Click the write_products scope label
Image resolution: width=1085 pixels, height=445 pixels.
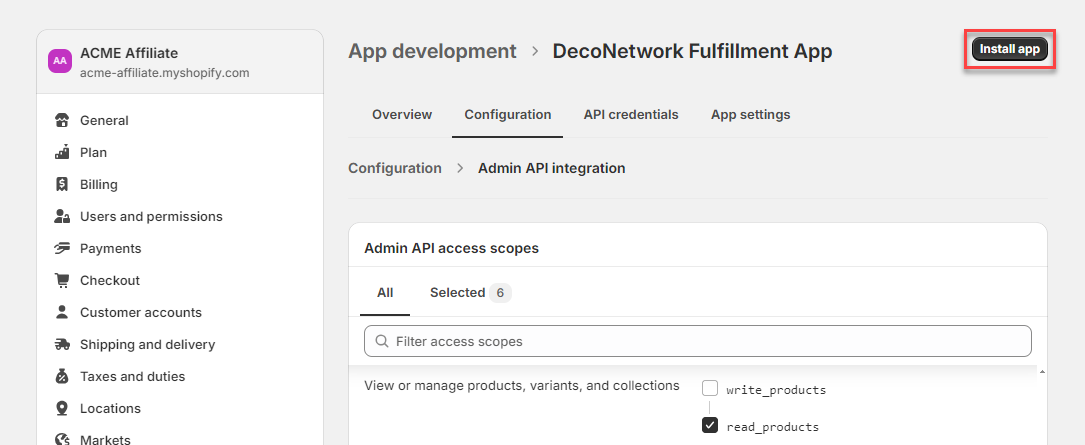point(776,390)
